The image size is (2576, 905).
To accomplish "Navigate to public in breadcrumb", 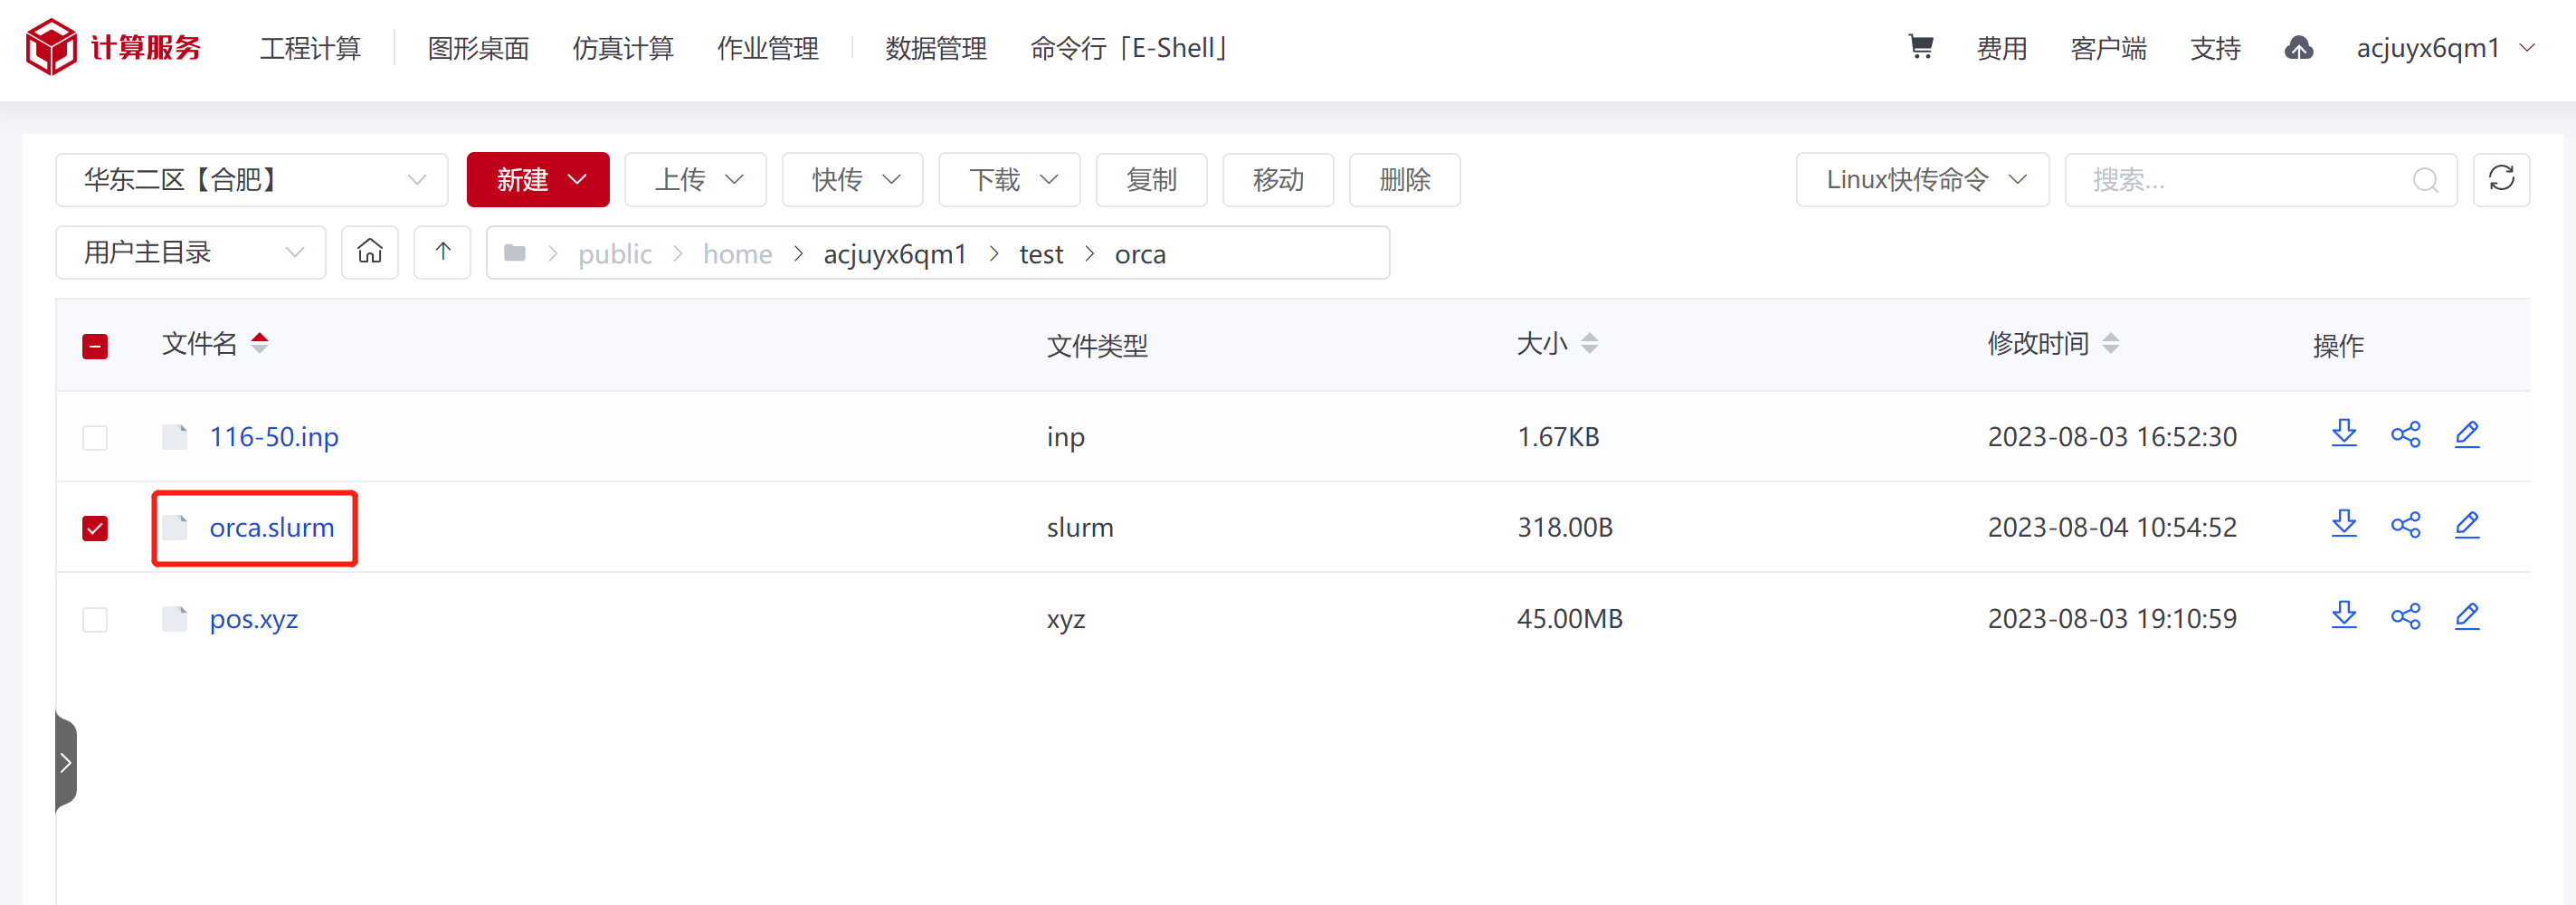I will pyautogui.click(x=615, y=254).
